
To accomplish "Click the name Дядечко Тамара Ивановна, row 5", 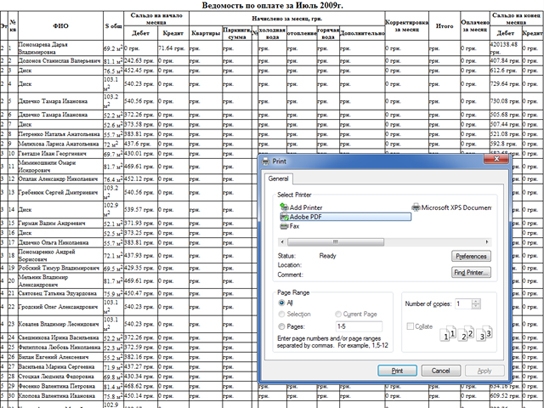I will [53, 101].
